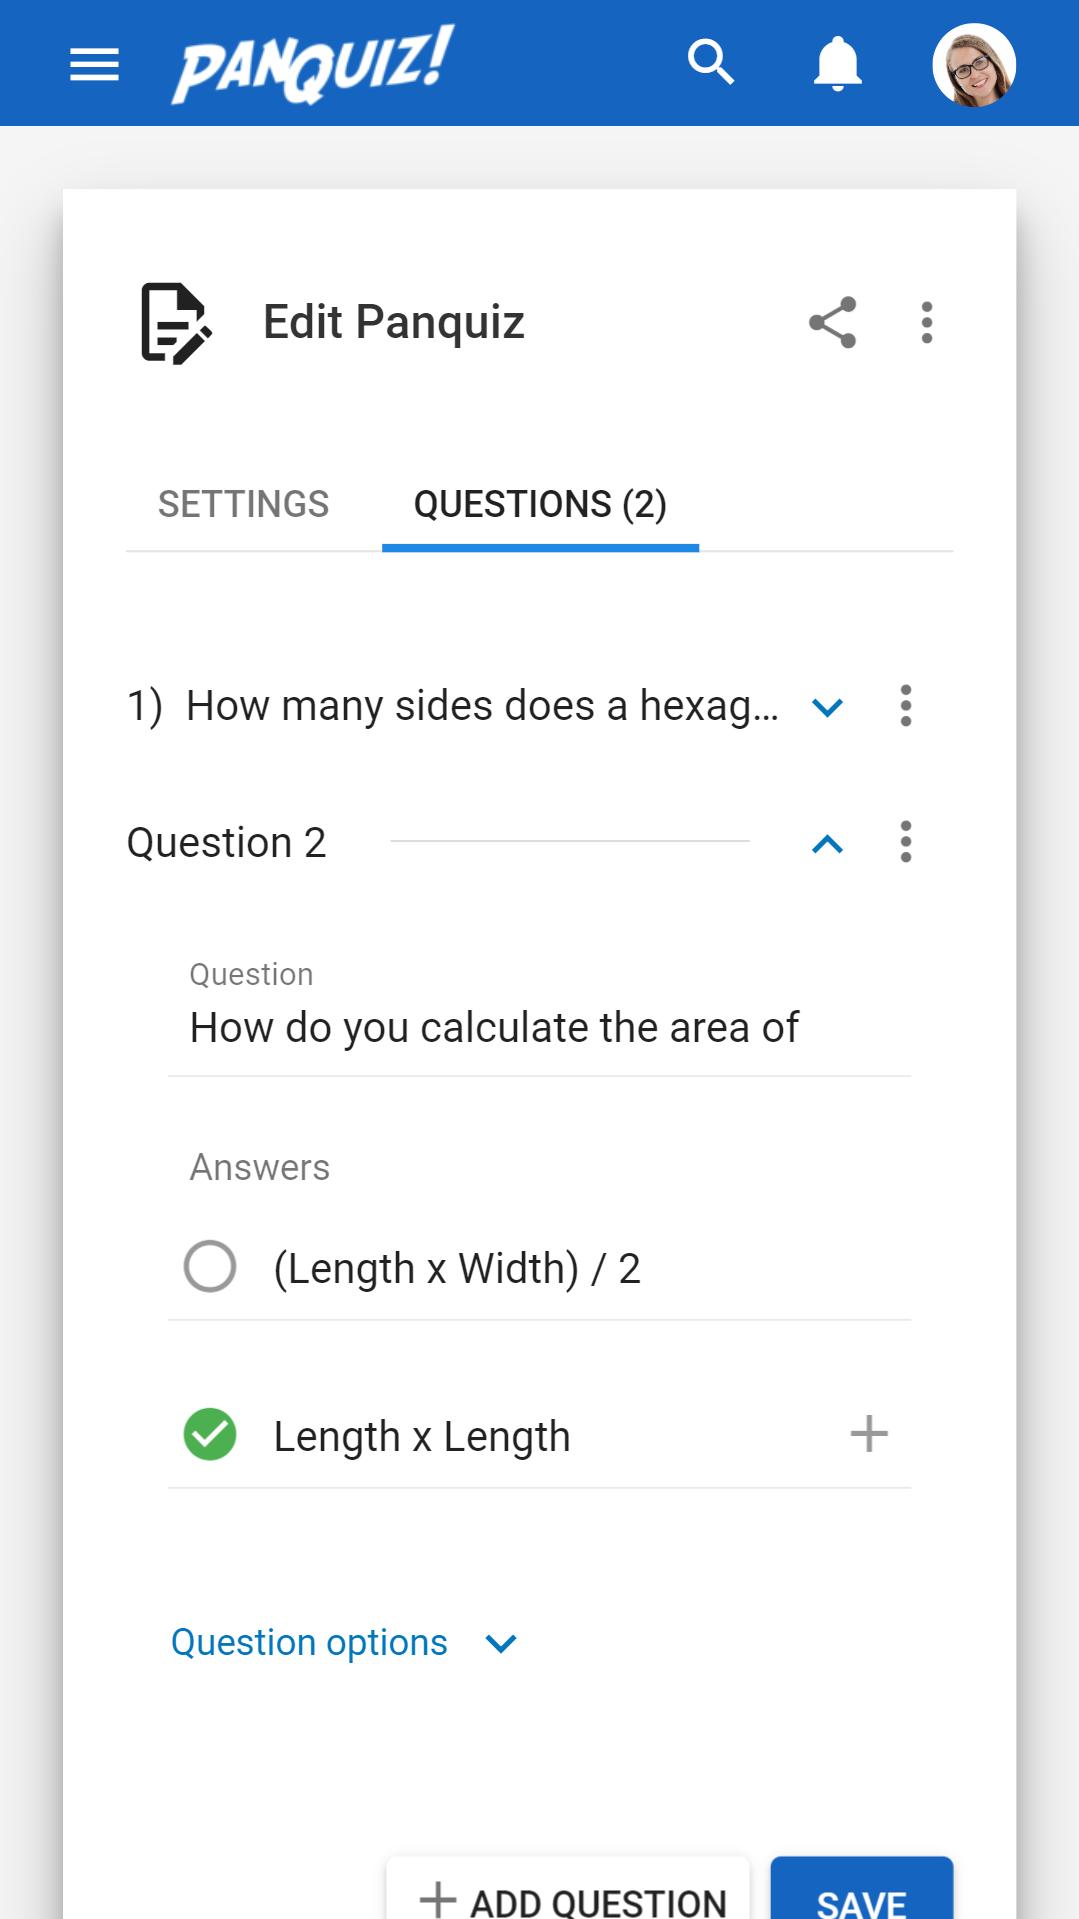
Task: Click the Save button
Action: tap(861, 1895)
